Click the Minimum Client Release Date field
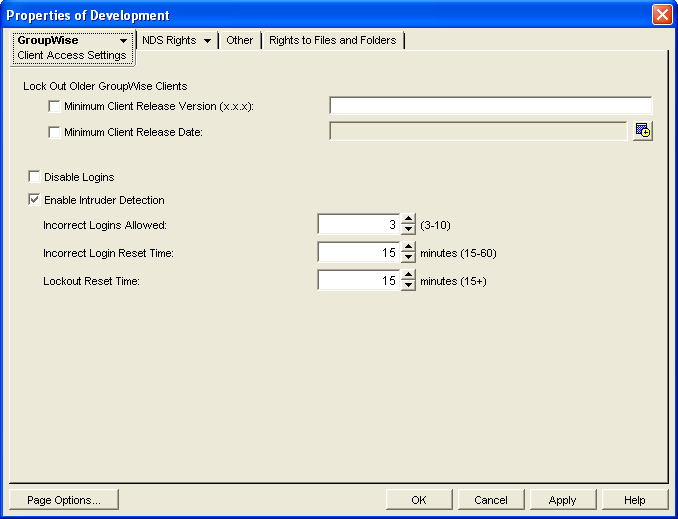The image size is (678, 519). click(478, 131)
